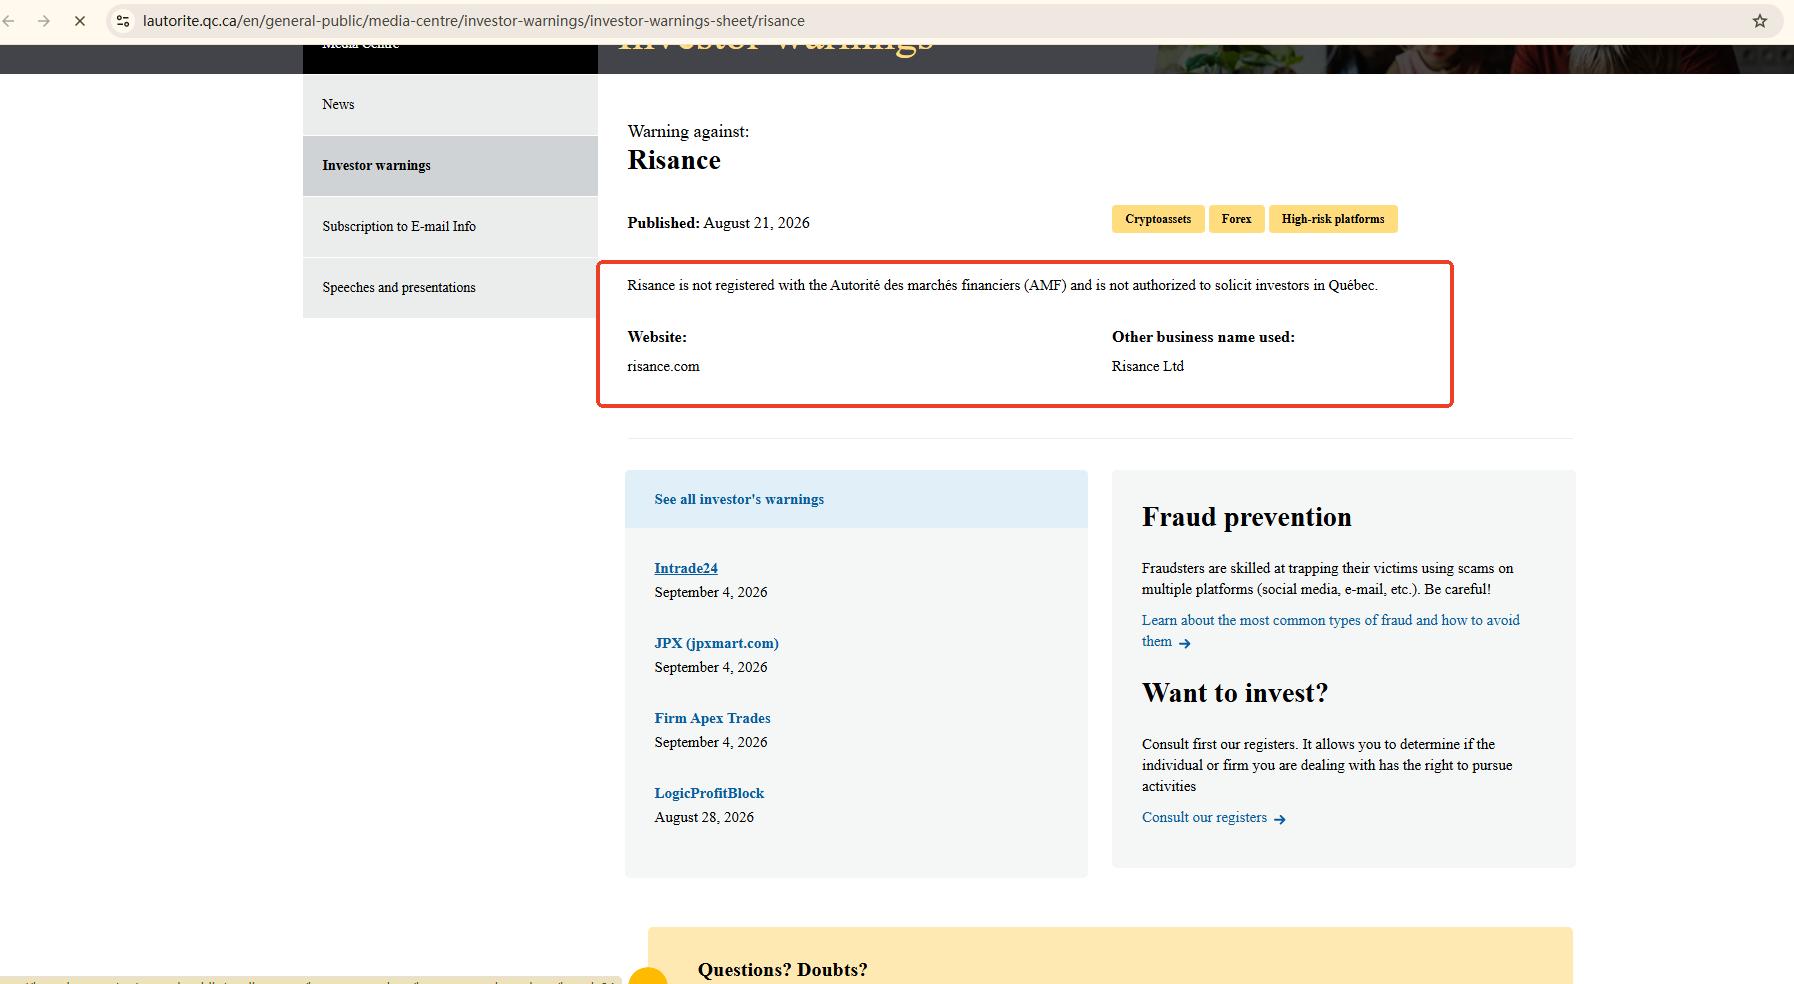1794x984 pixels.
Task: Click the arrow beside Consult our registers
Action: 1280,819
